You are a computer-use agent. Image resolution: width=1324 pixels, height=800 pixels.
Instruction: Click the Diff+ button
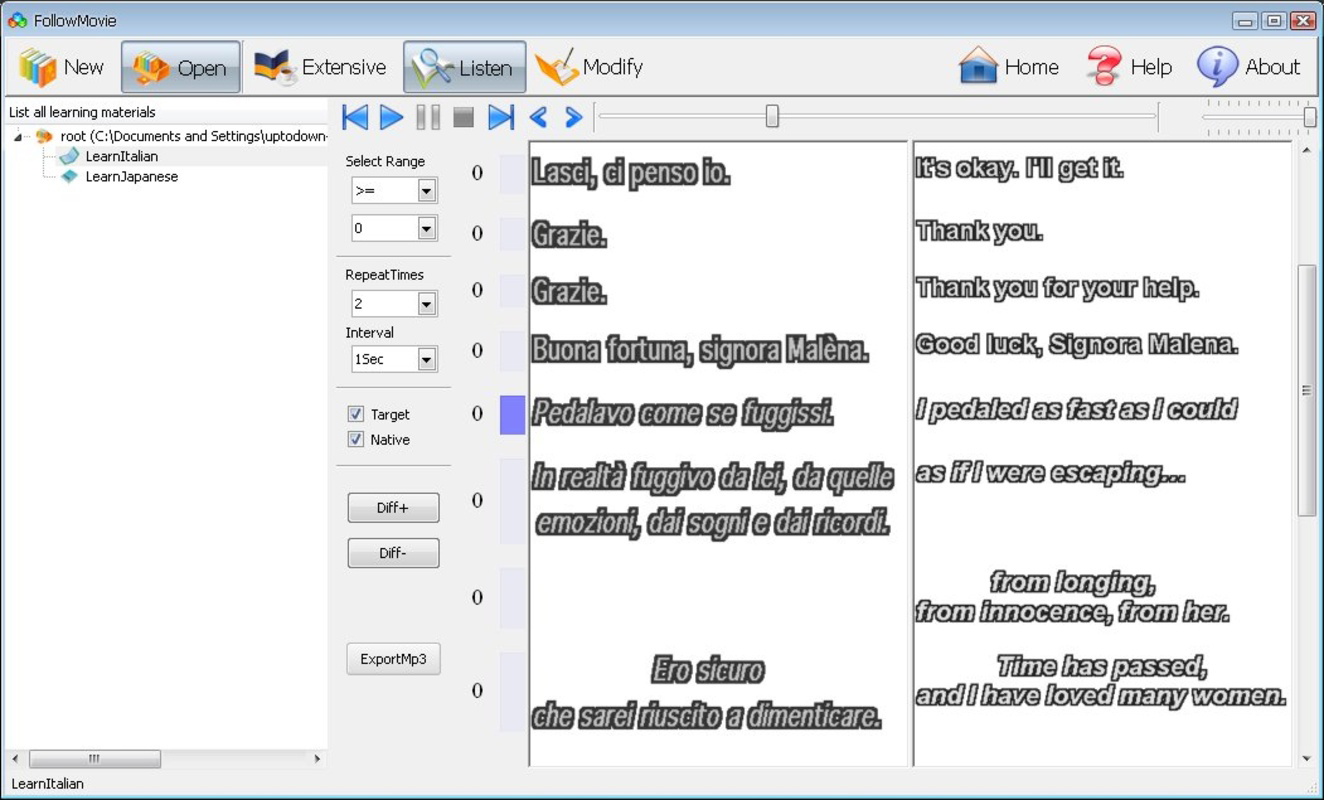click(393, 508)
